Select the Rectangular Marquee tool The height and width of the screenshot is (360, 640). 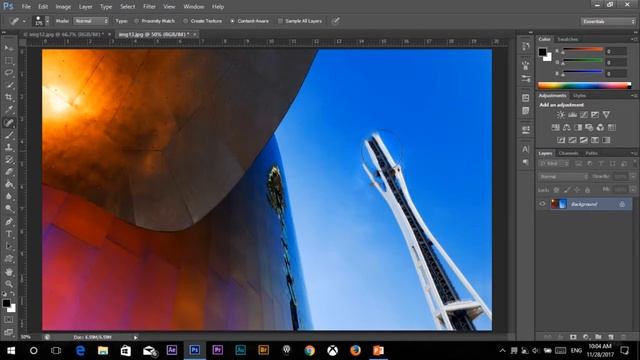[9, 61]
